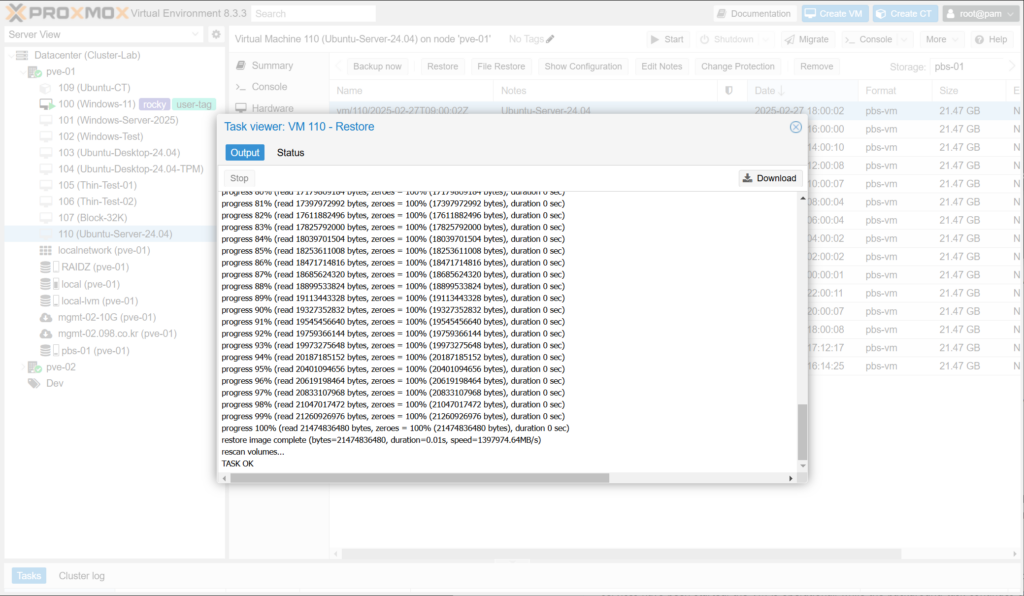Download the task log output

click(769, 178)
